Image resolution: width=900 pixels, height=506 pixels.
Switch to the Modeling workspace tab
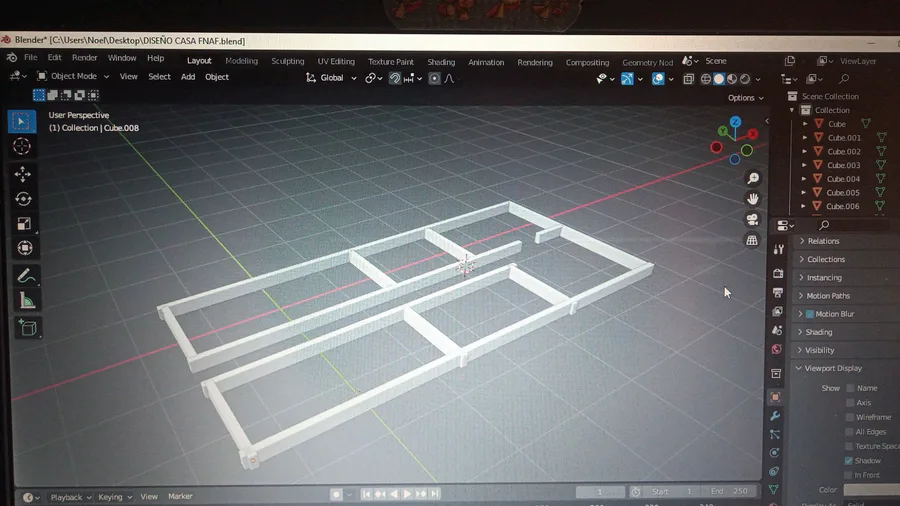click(x=242, y=61)
